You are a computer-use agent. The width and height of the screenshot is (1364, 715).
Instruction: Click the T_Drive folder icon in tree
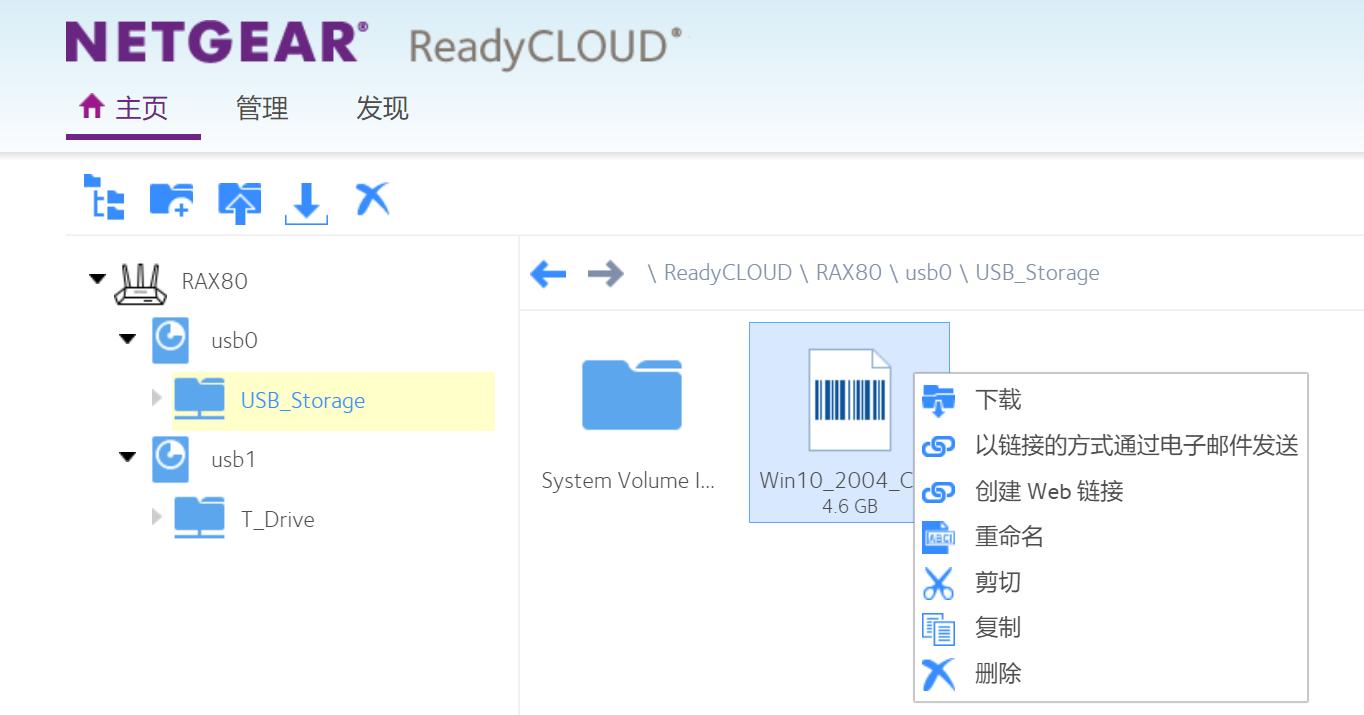[x=199, y=518]
